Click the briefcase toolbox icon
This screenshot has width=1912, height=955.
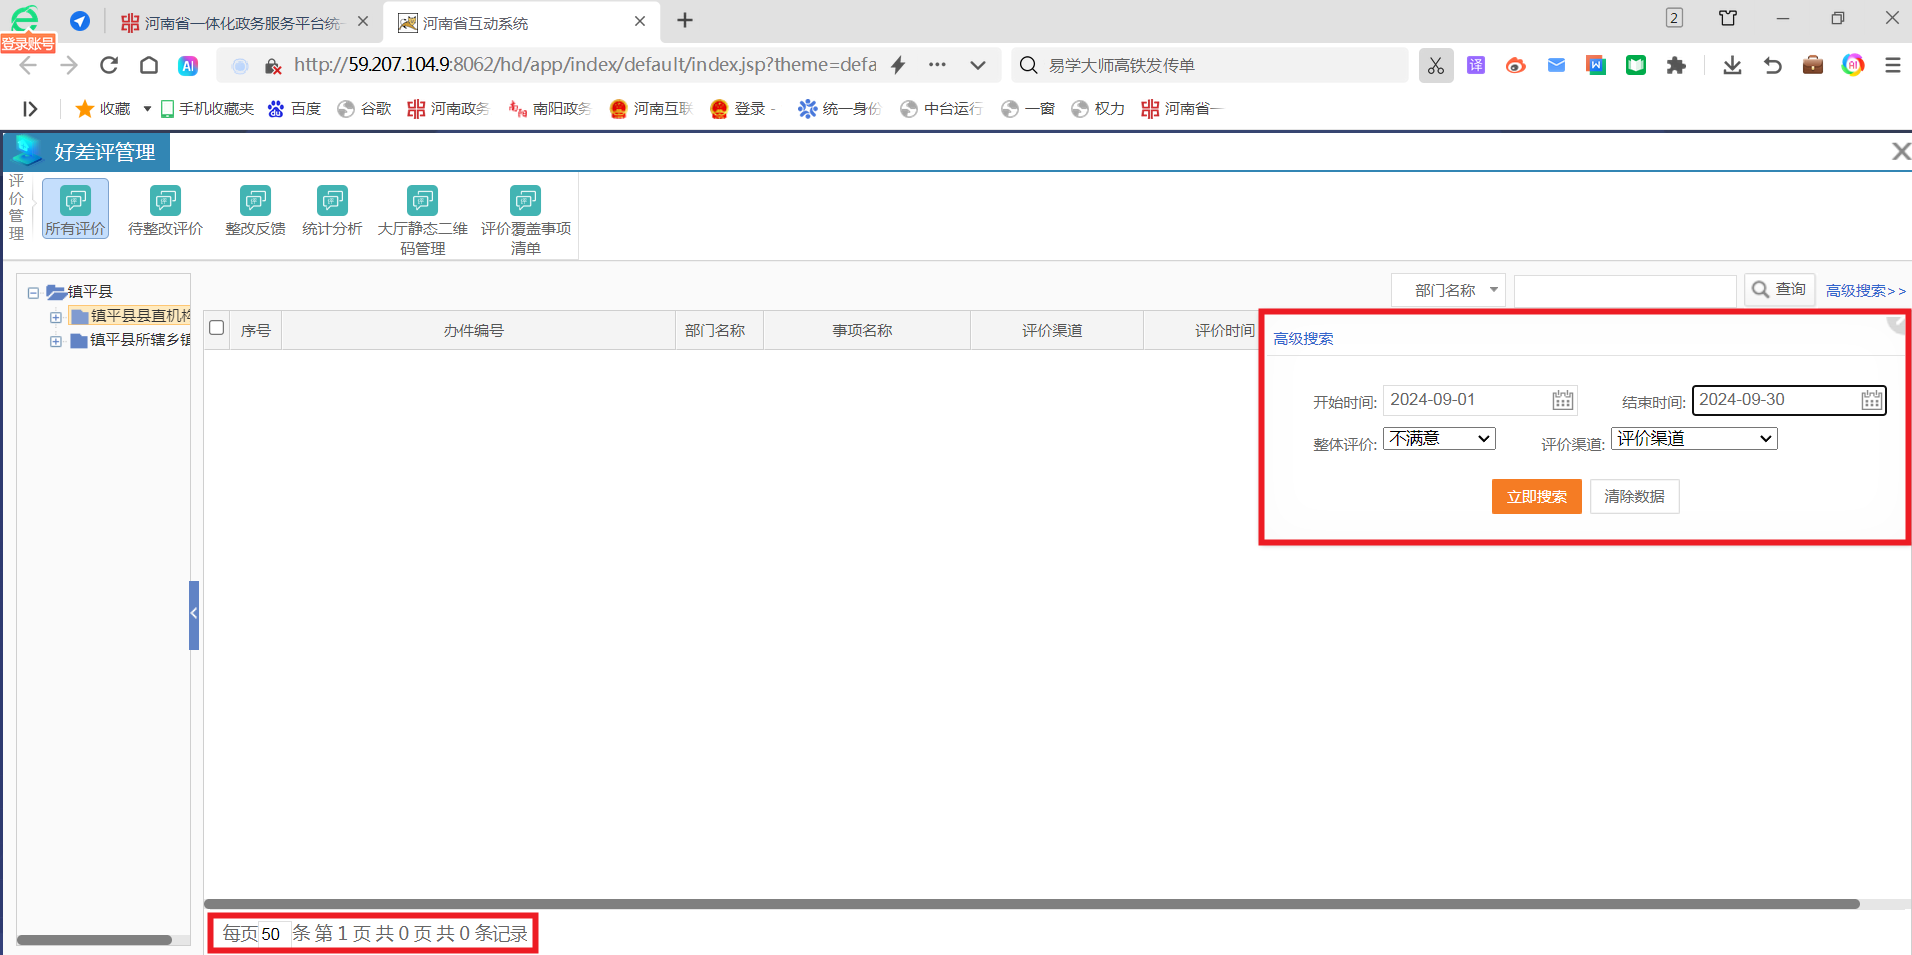1812,65
